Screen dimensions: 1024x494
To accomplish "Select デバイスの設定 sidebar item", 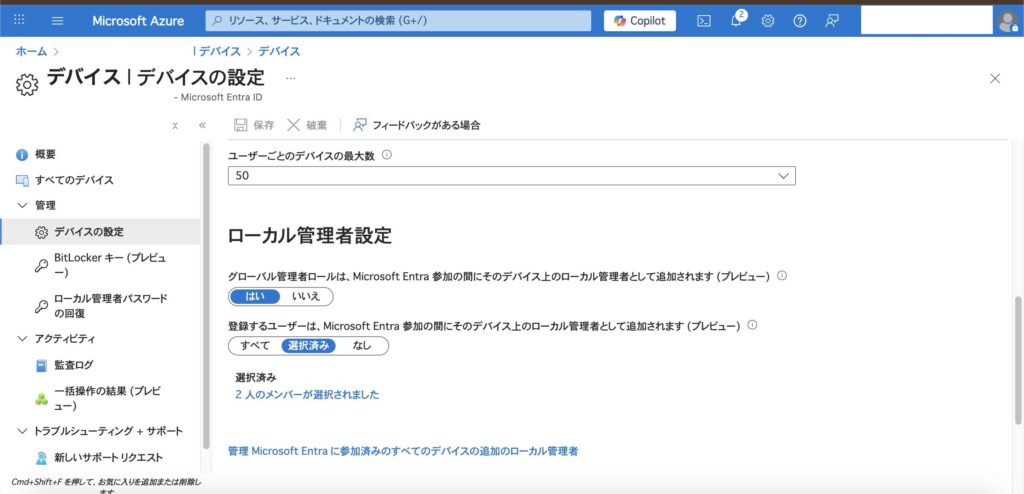I will click(x=100, y=232).
